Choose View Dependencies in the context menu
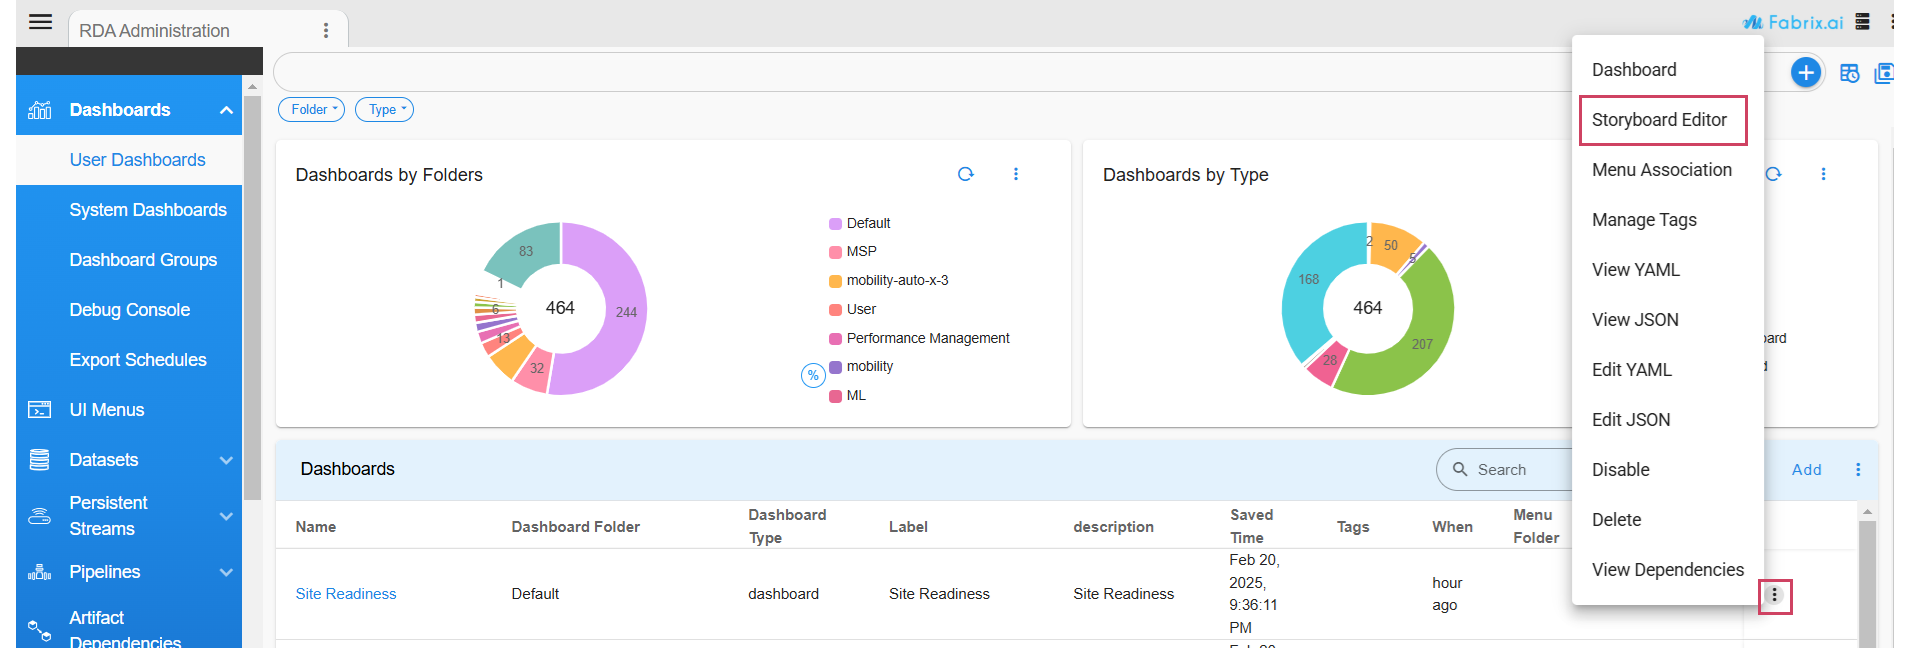Screen dimensions: 1905x648 pyautogui.click(x=1667, y=570)
